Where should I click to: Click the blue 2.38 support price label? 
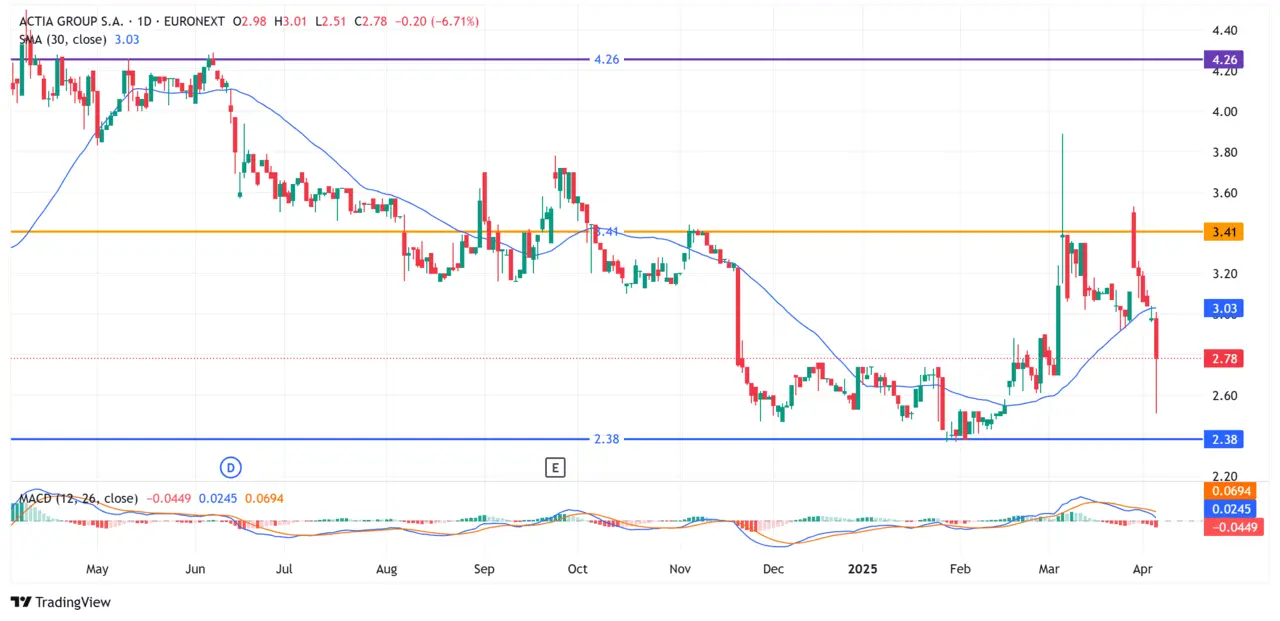1225,439
